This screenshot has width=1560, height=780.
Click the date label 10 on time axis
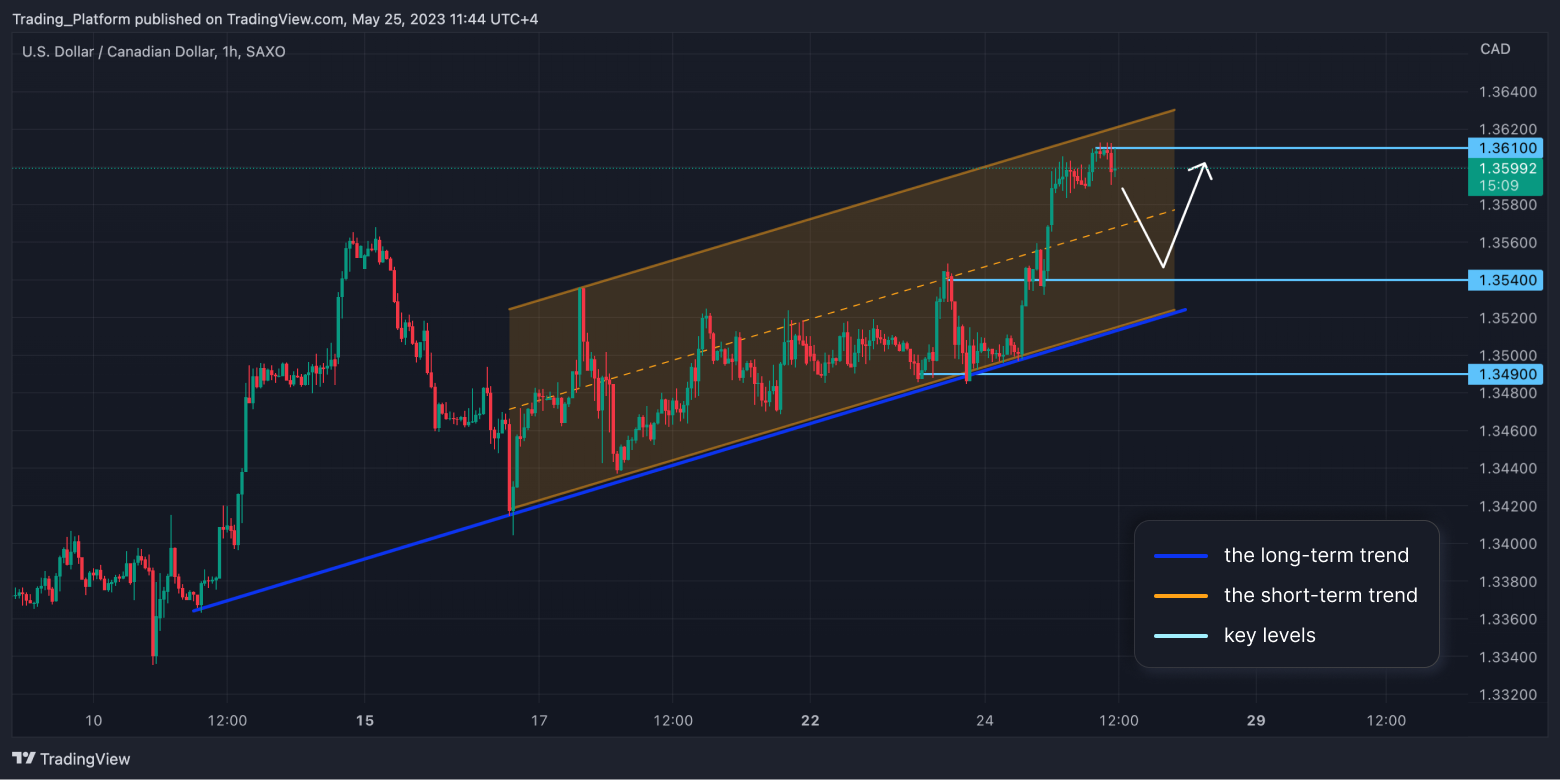click(93, 720)
